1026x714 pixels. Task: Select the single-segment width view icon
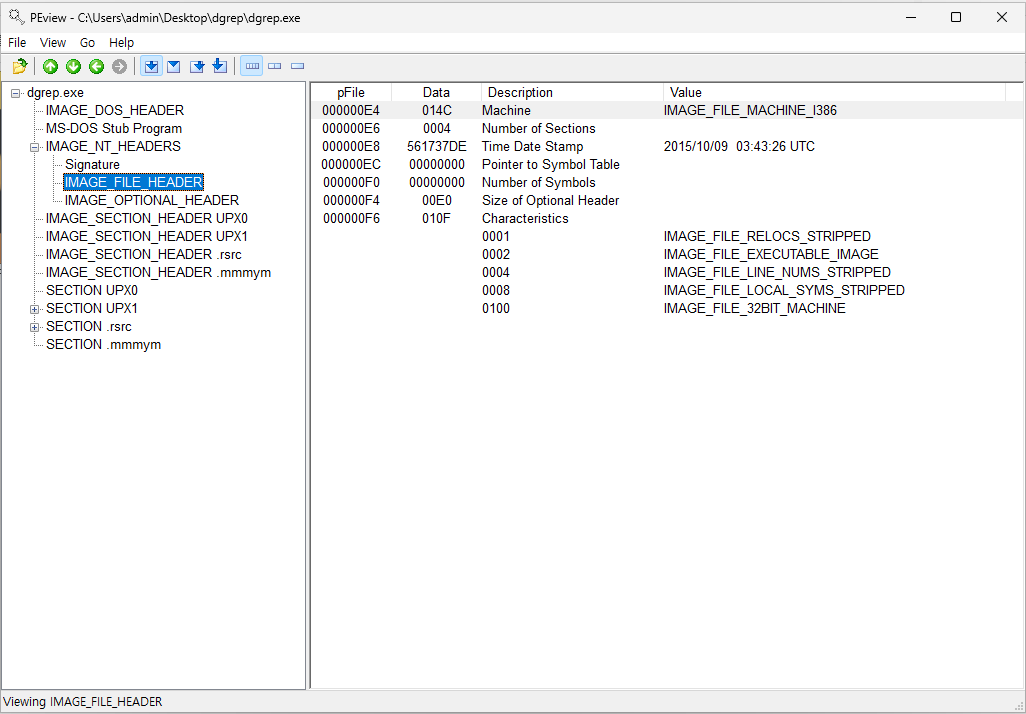(298, 66)
